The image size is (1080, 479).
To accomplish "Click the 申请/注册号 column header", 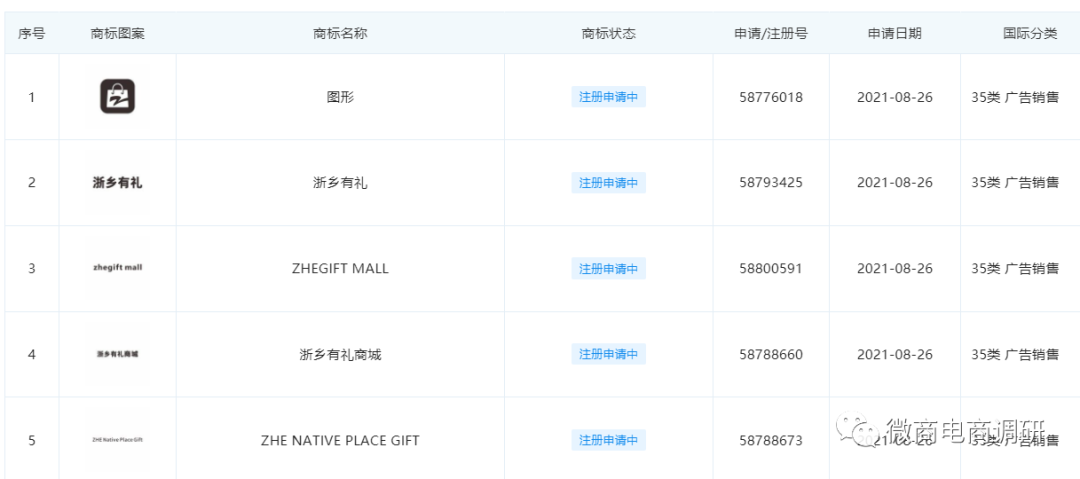I will (x=771, y=34).
